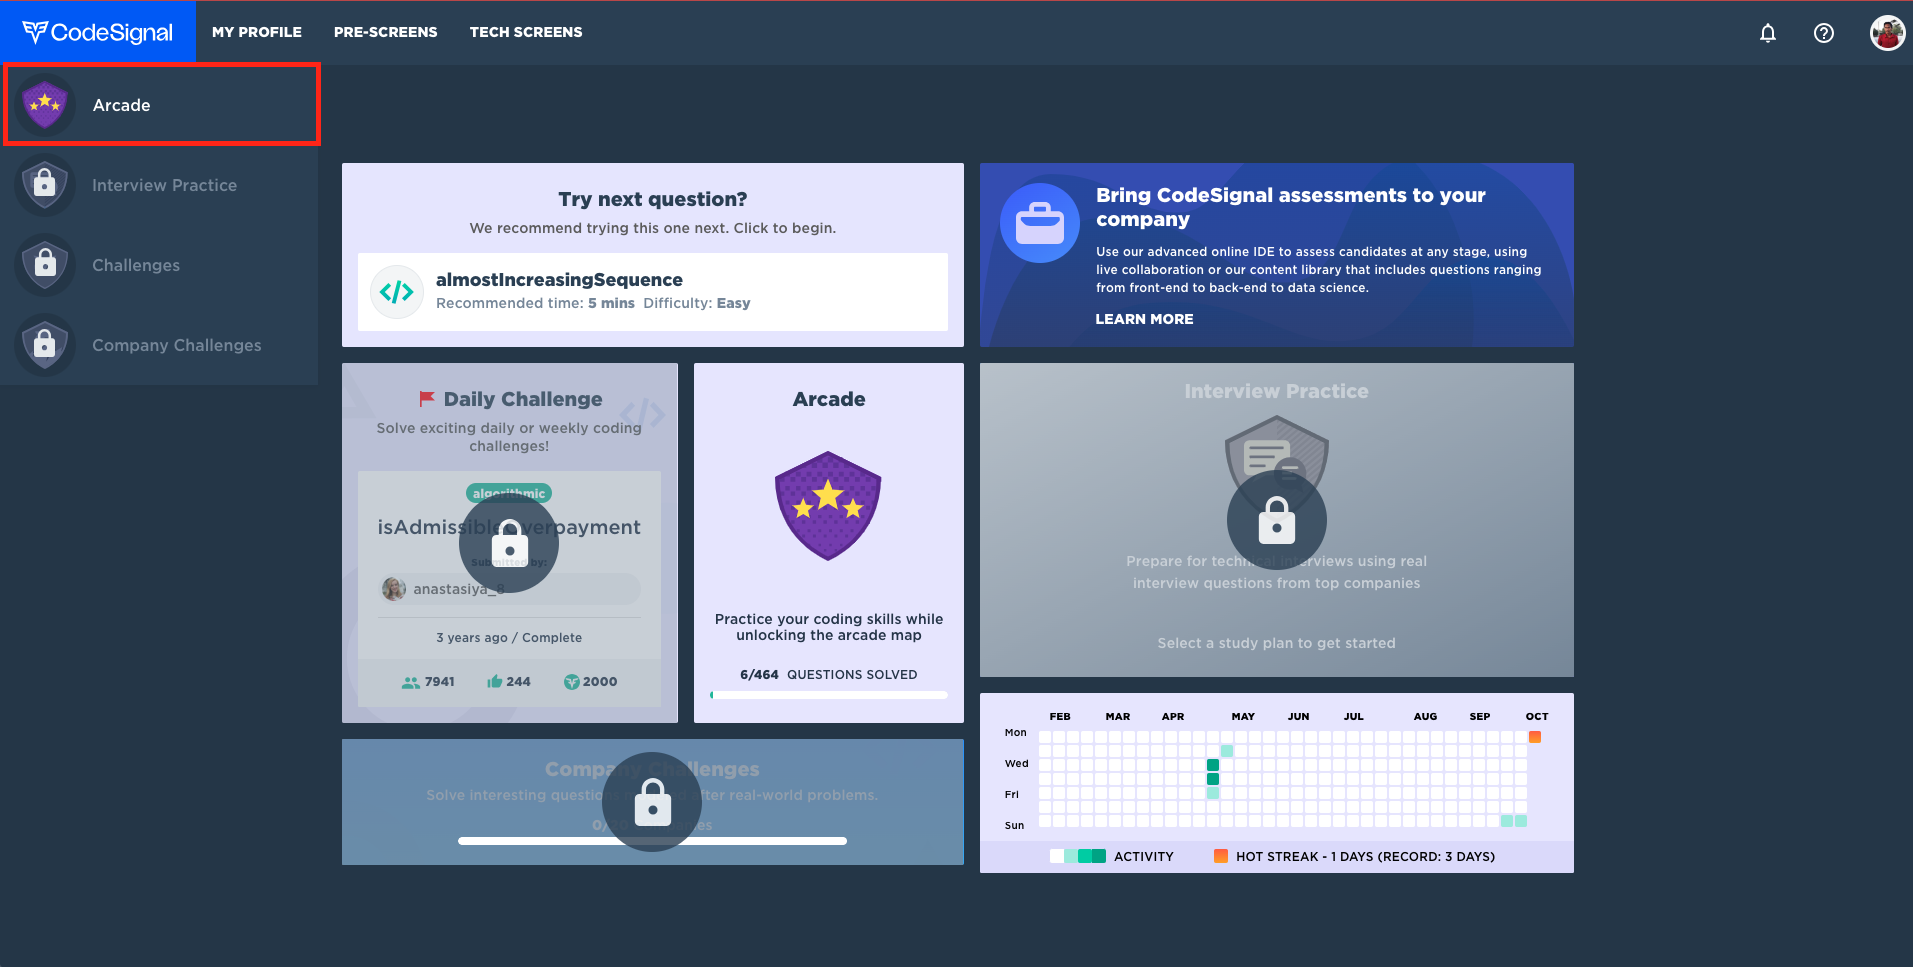The image size is (1913, 967).
Task: Select Interview Practice in the sidebar
Action: (x=160, y=185)
